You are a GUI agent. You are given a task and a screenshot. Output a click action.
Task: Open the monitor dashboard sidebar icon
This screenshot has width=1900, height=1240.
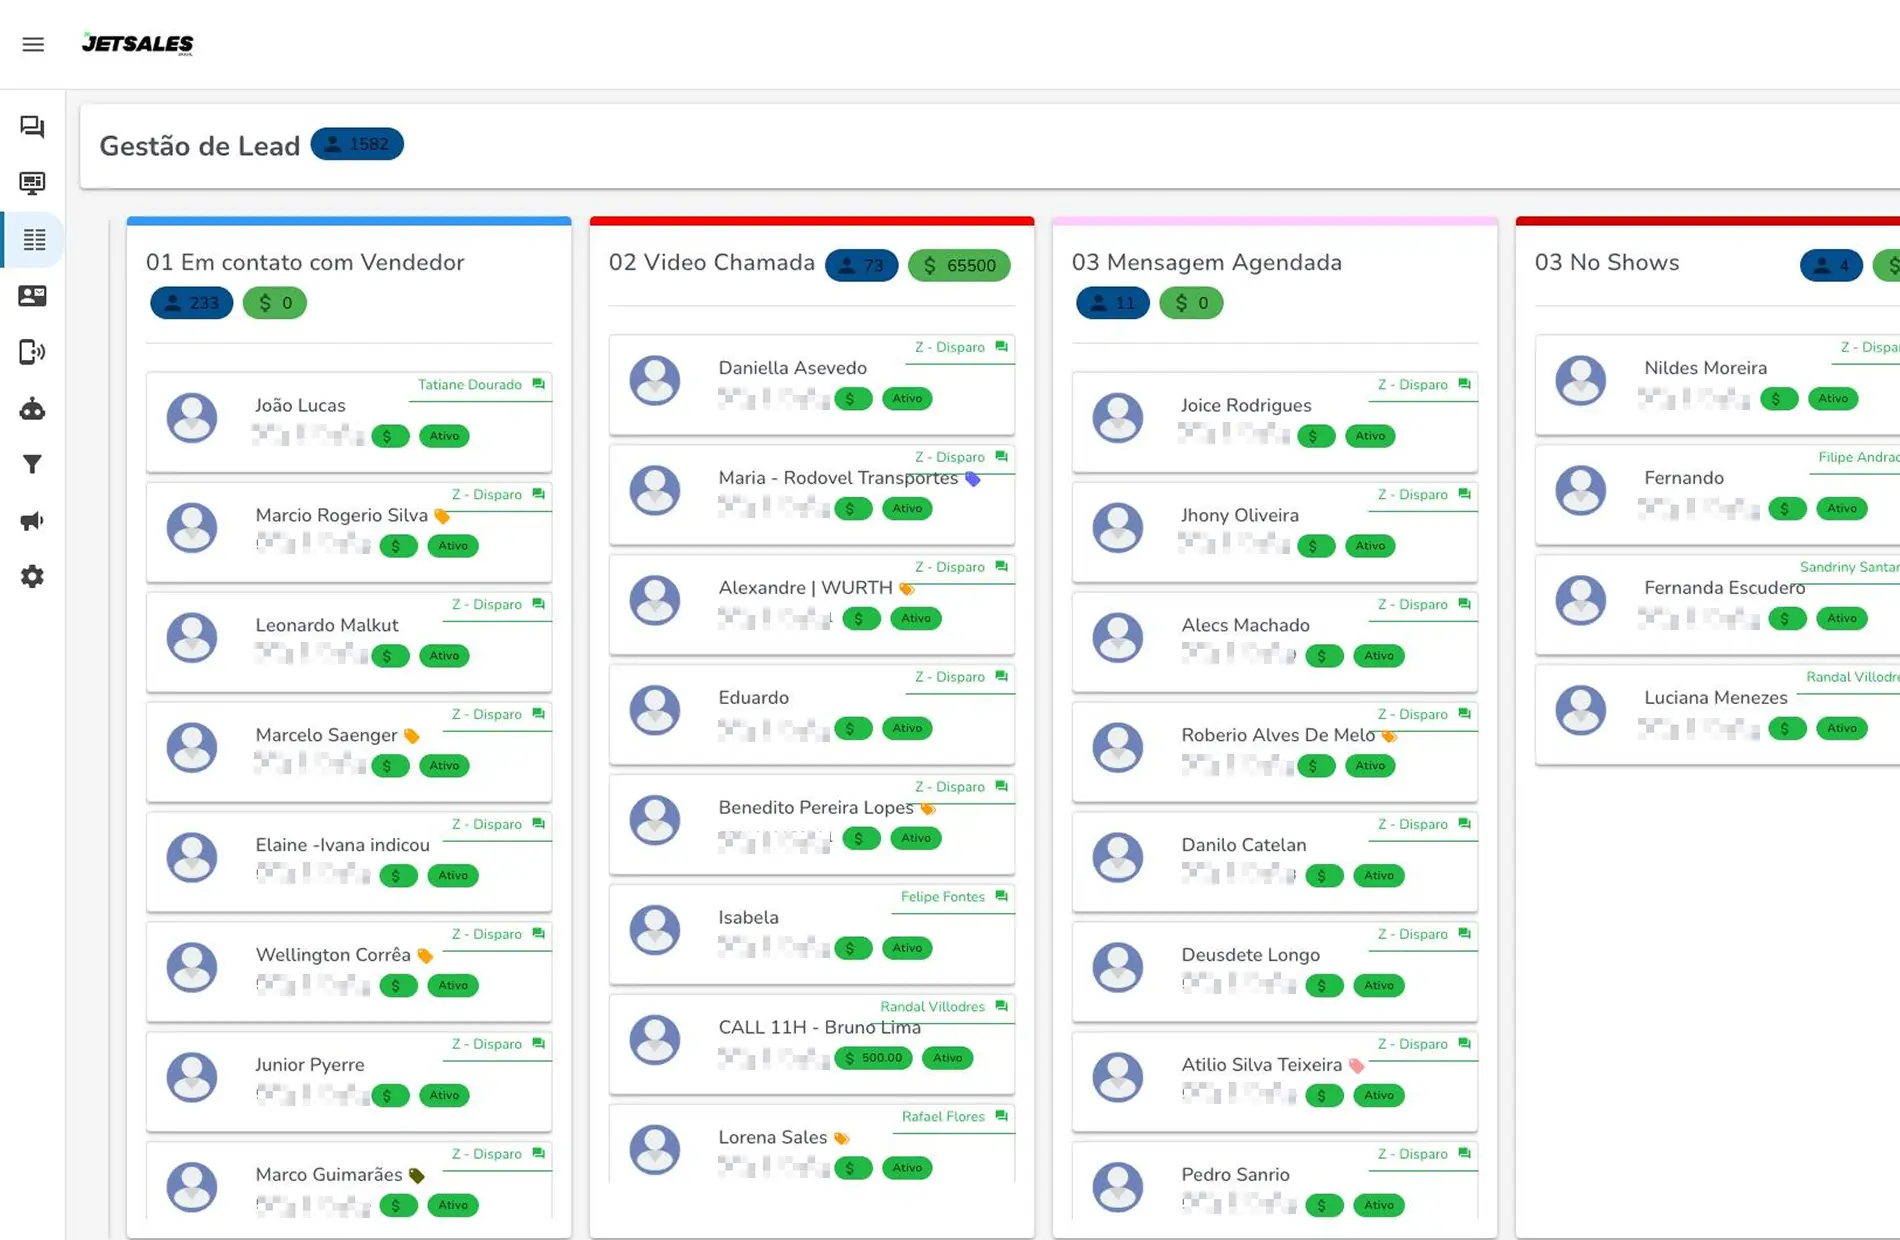[32, 183]
